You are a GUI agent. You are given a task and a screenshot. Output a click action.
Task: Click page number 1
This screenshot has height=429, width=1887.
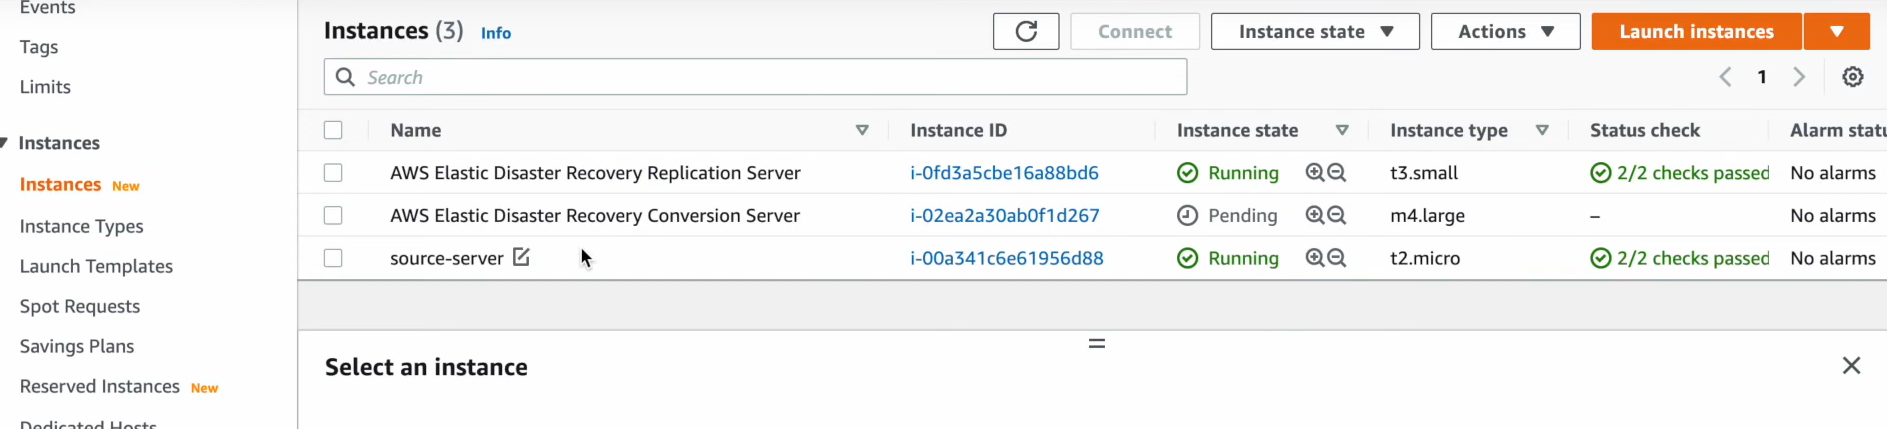pos(1762,77)
